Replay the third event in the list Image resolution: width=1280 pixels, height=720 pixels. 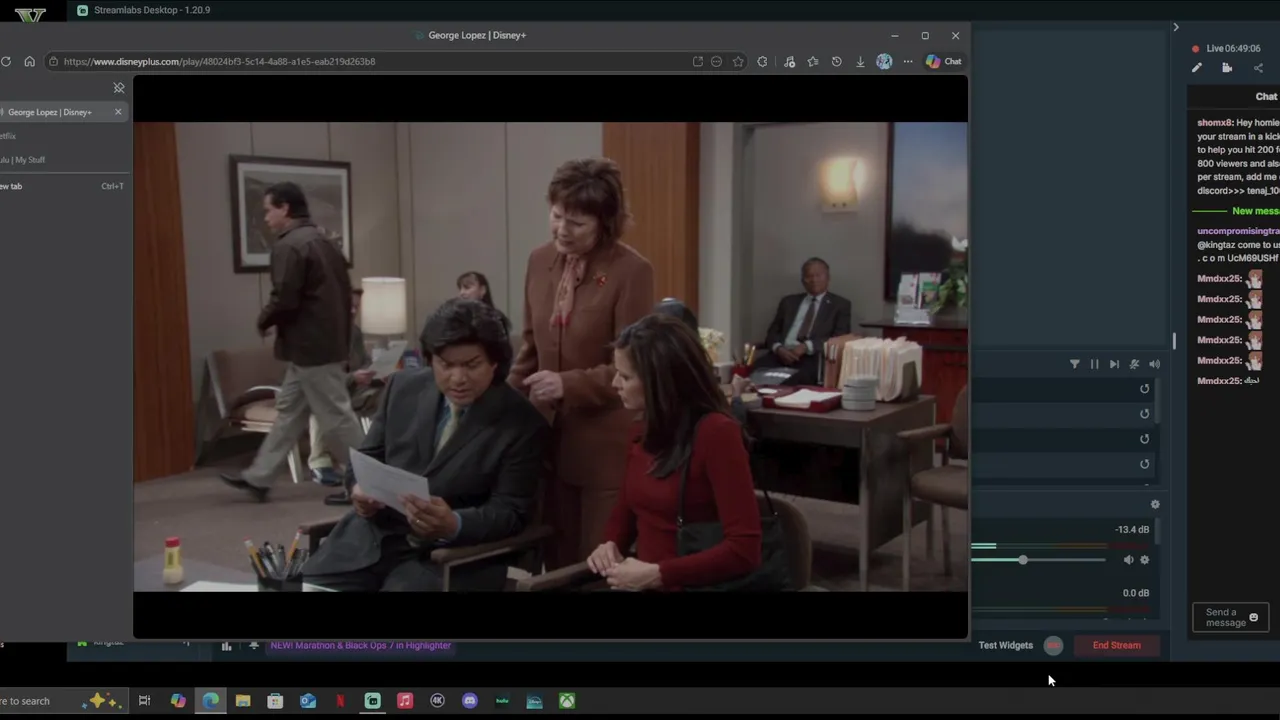coord(1145,439)
